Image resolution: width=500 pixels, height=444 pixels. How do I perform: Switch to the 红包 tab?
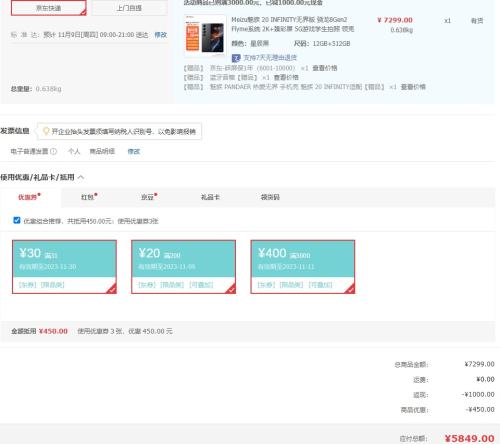89,197
